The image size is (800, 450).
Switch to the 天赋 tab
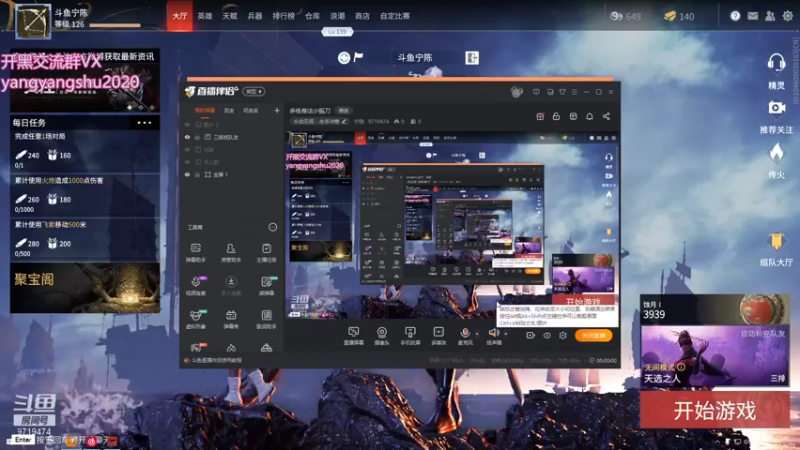[230, 16]
